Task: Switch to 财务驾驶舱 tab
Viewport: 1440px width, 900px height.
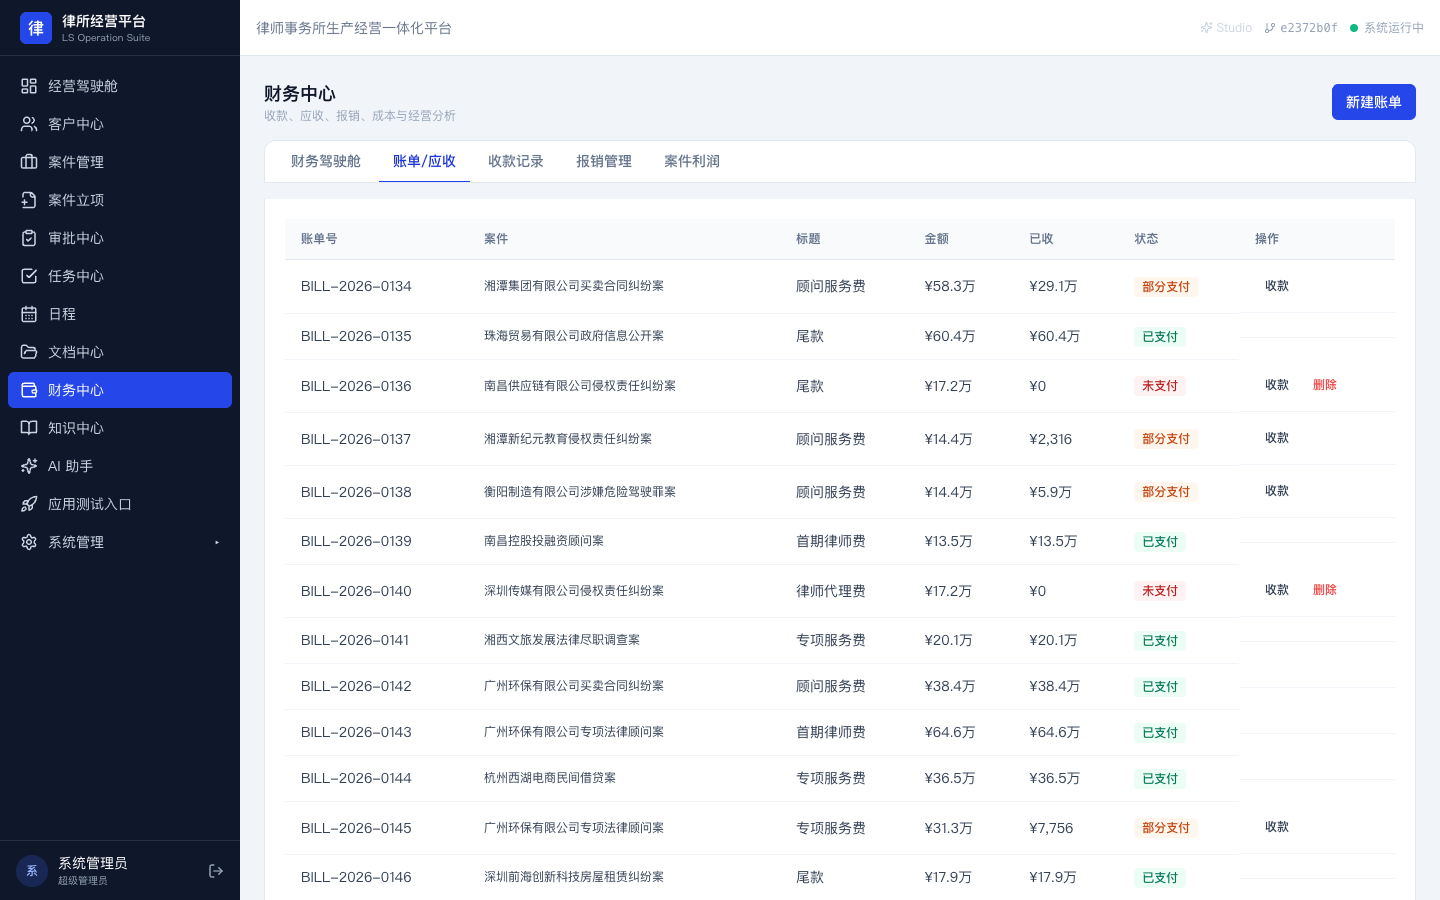Action: [x=326, y=161]
